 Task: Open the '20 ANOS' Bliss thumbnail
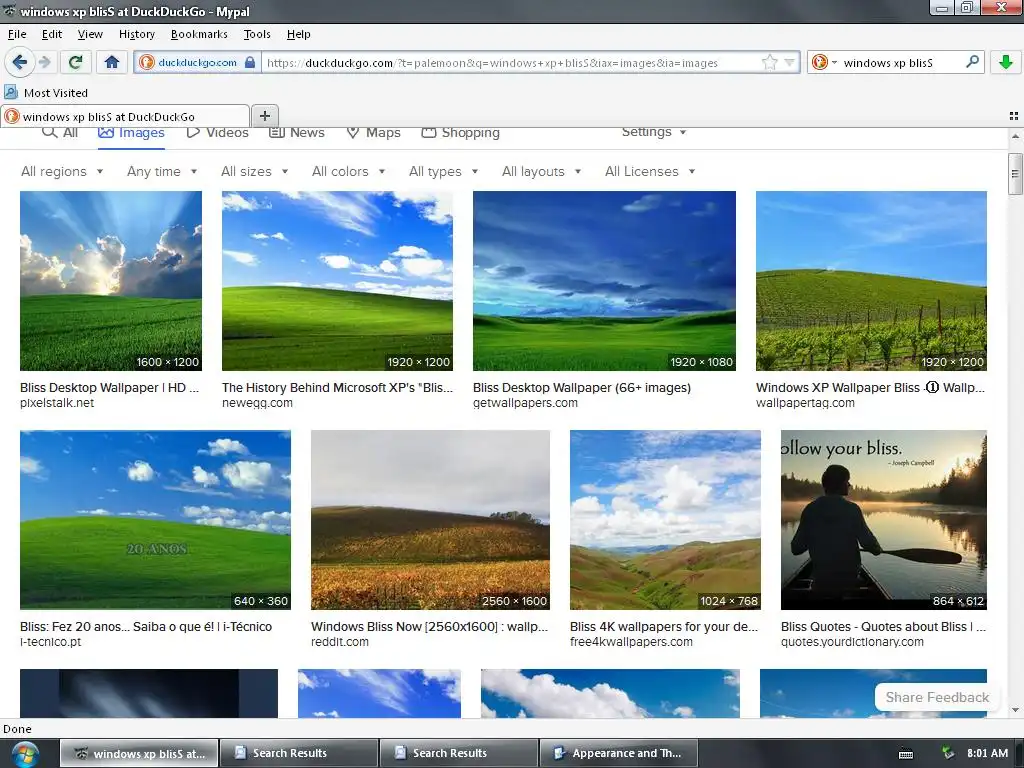tap(155, 520)
